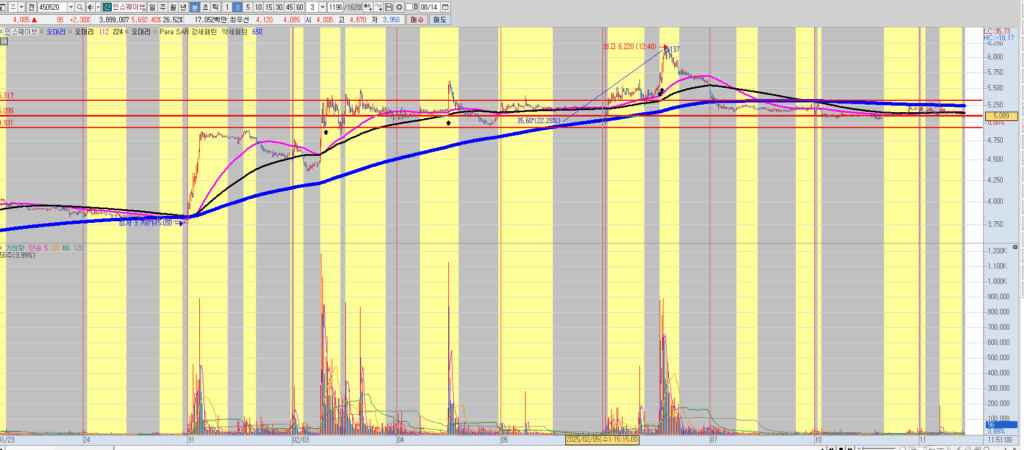
Task: Select the 초 (second) chart period
Action: click(205, 7)
